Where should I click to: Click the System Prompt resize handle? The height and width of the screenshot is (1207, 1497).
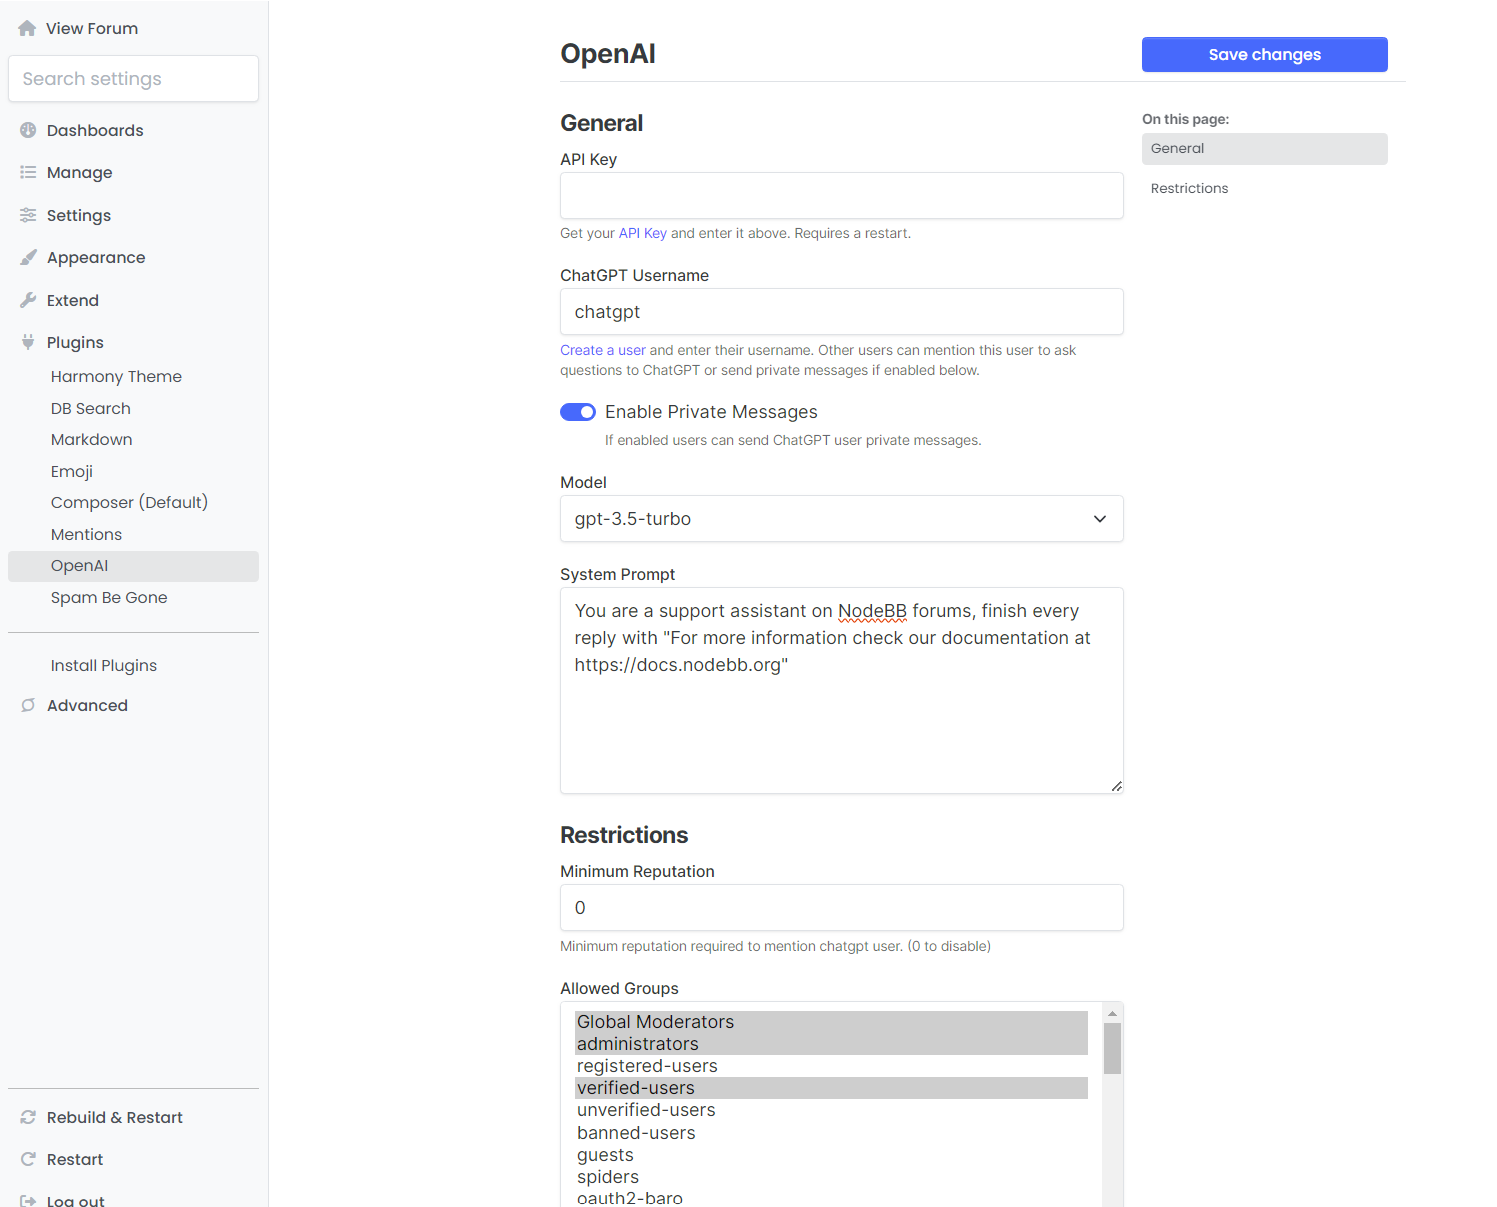point(1116,786)
